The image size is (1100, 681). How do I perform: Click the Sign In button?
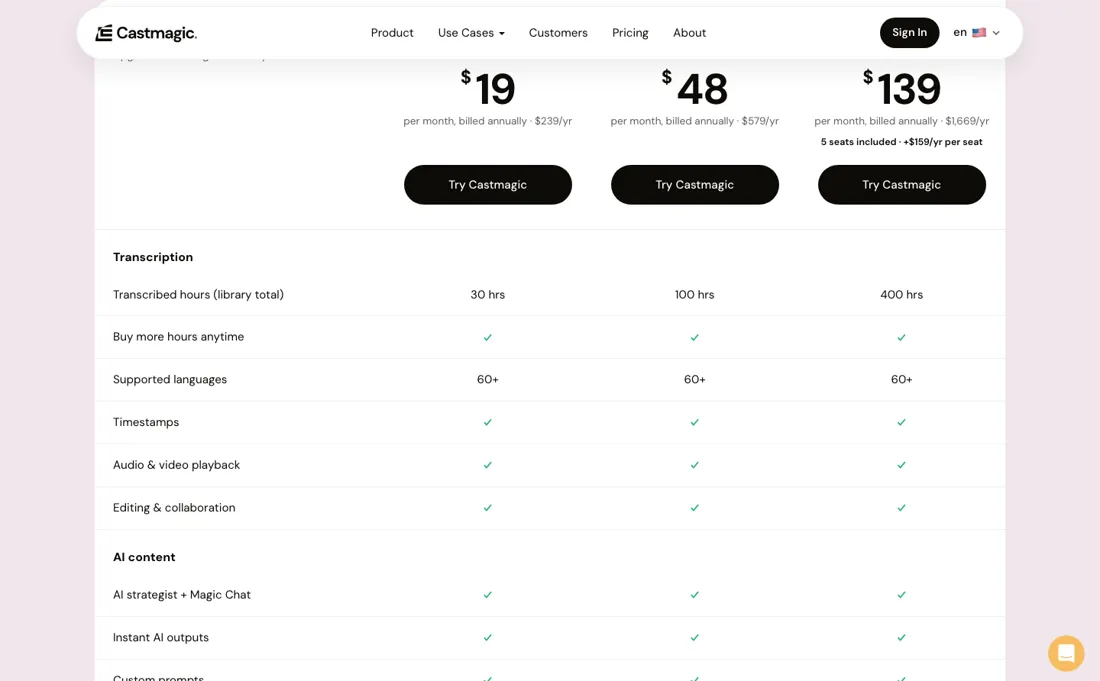pos(909,33)
